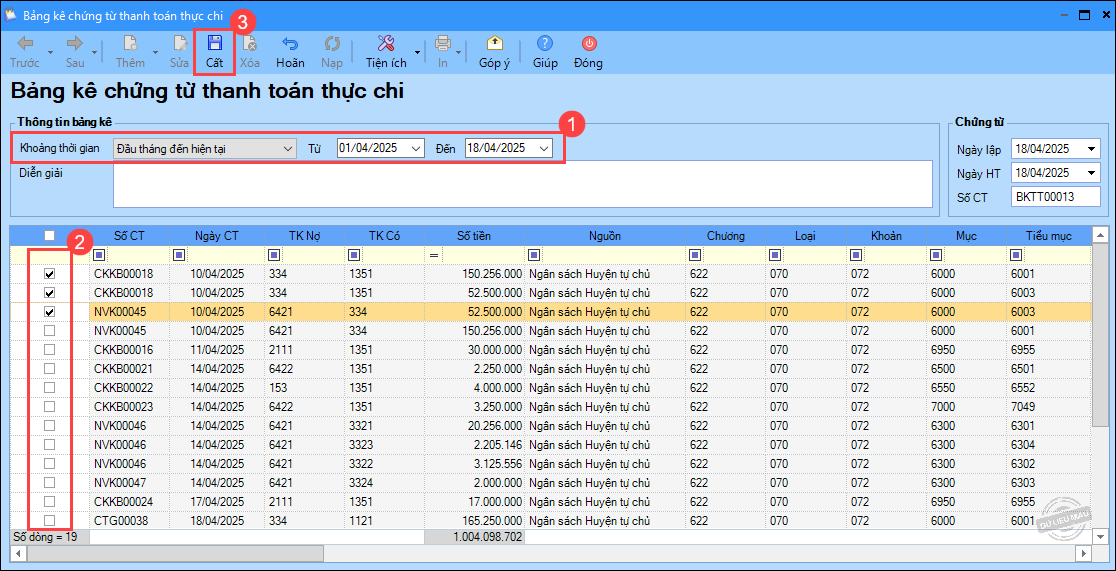Click the Sửa edit icon
The width and height of the screenshot is (1116, 571).
(179, 44)
